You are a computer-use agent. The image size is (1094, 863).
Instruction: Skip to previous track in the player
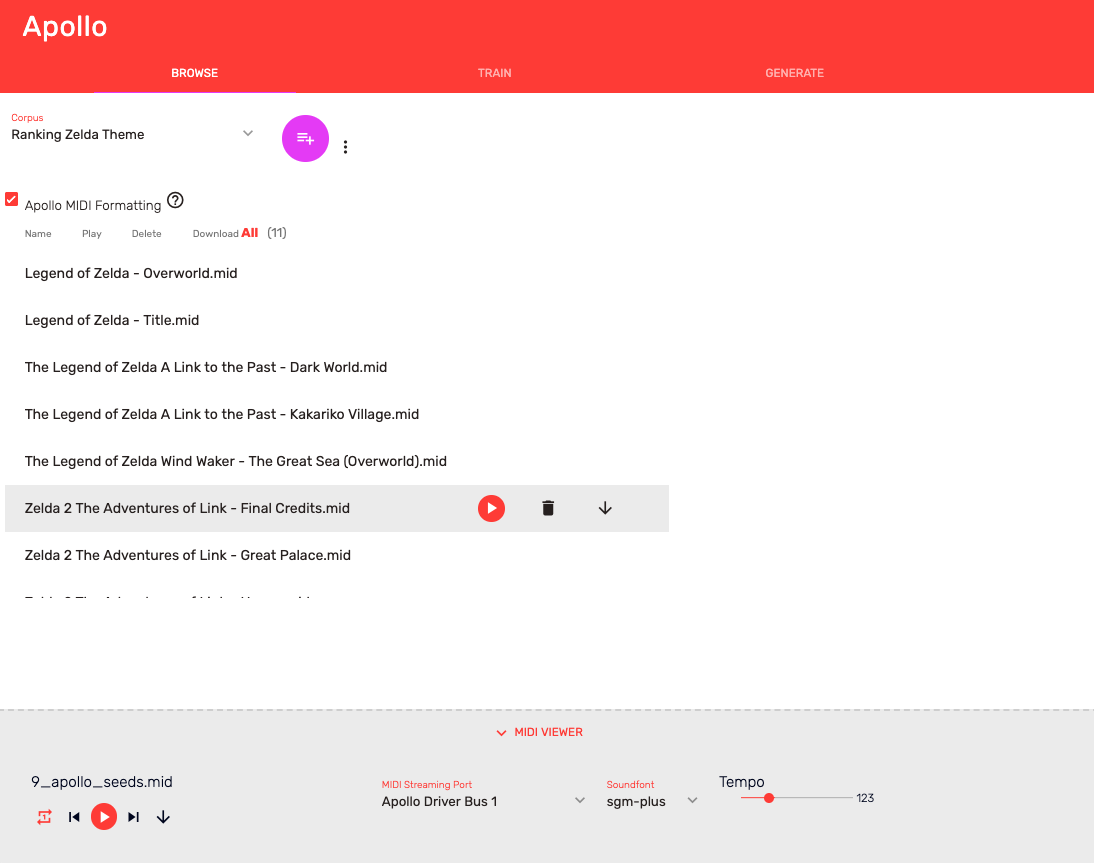(x=74, y=817)
